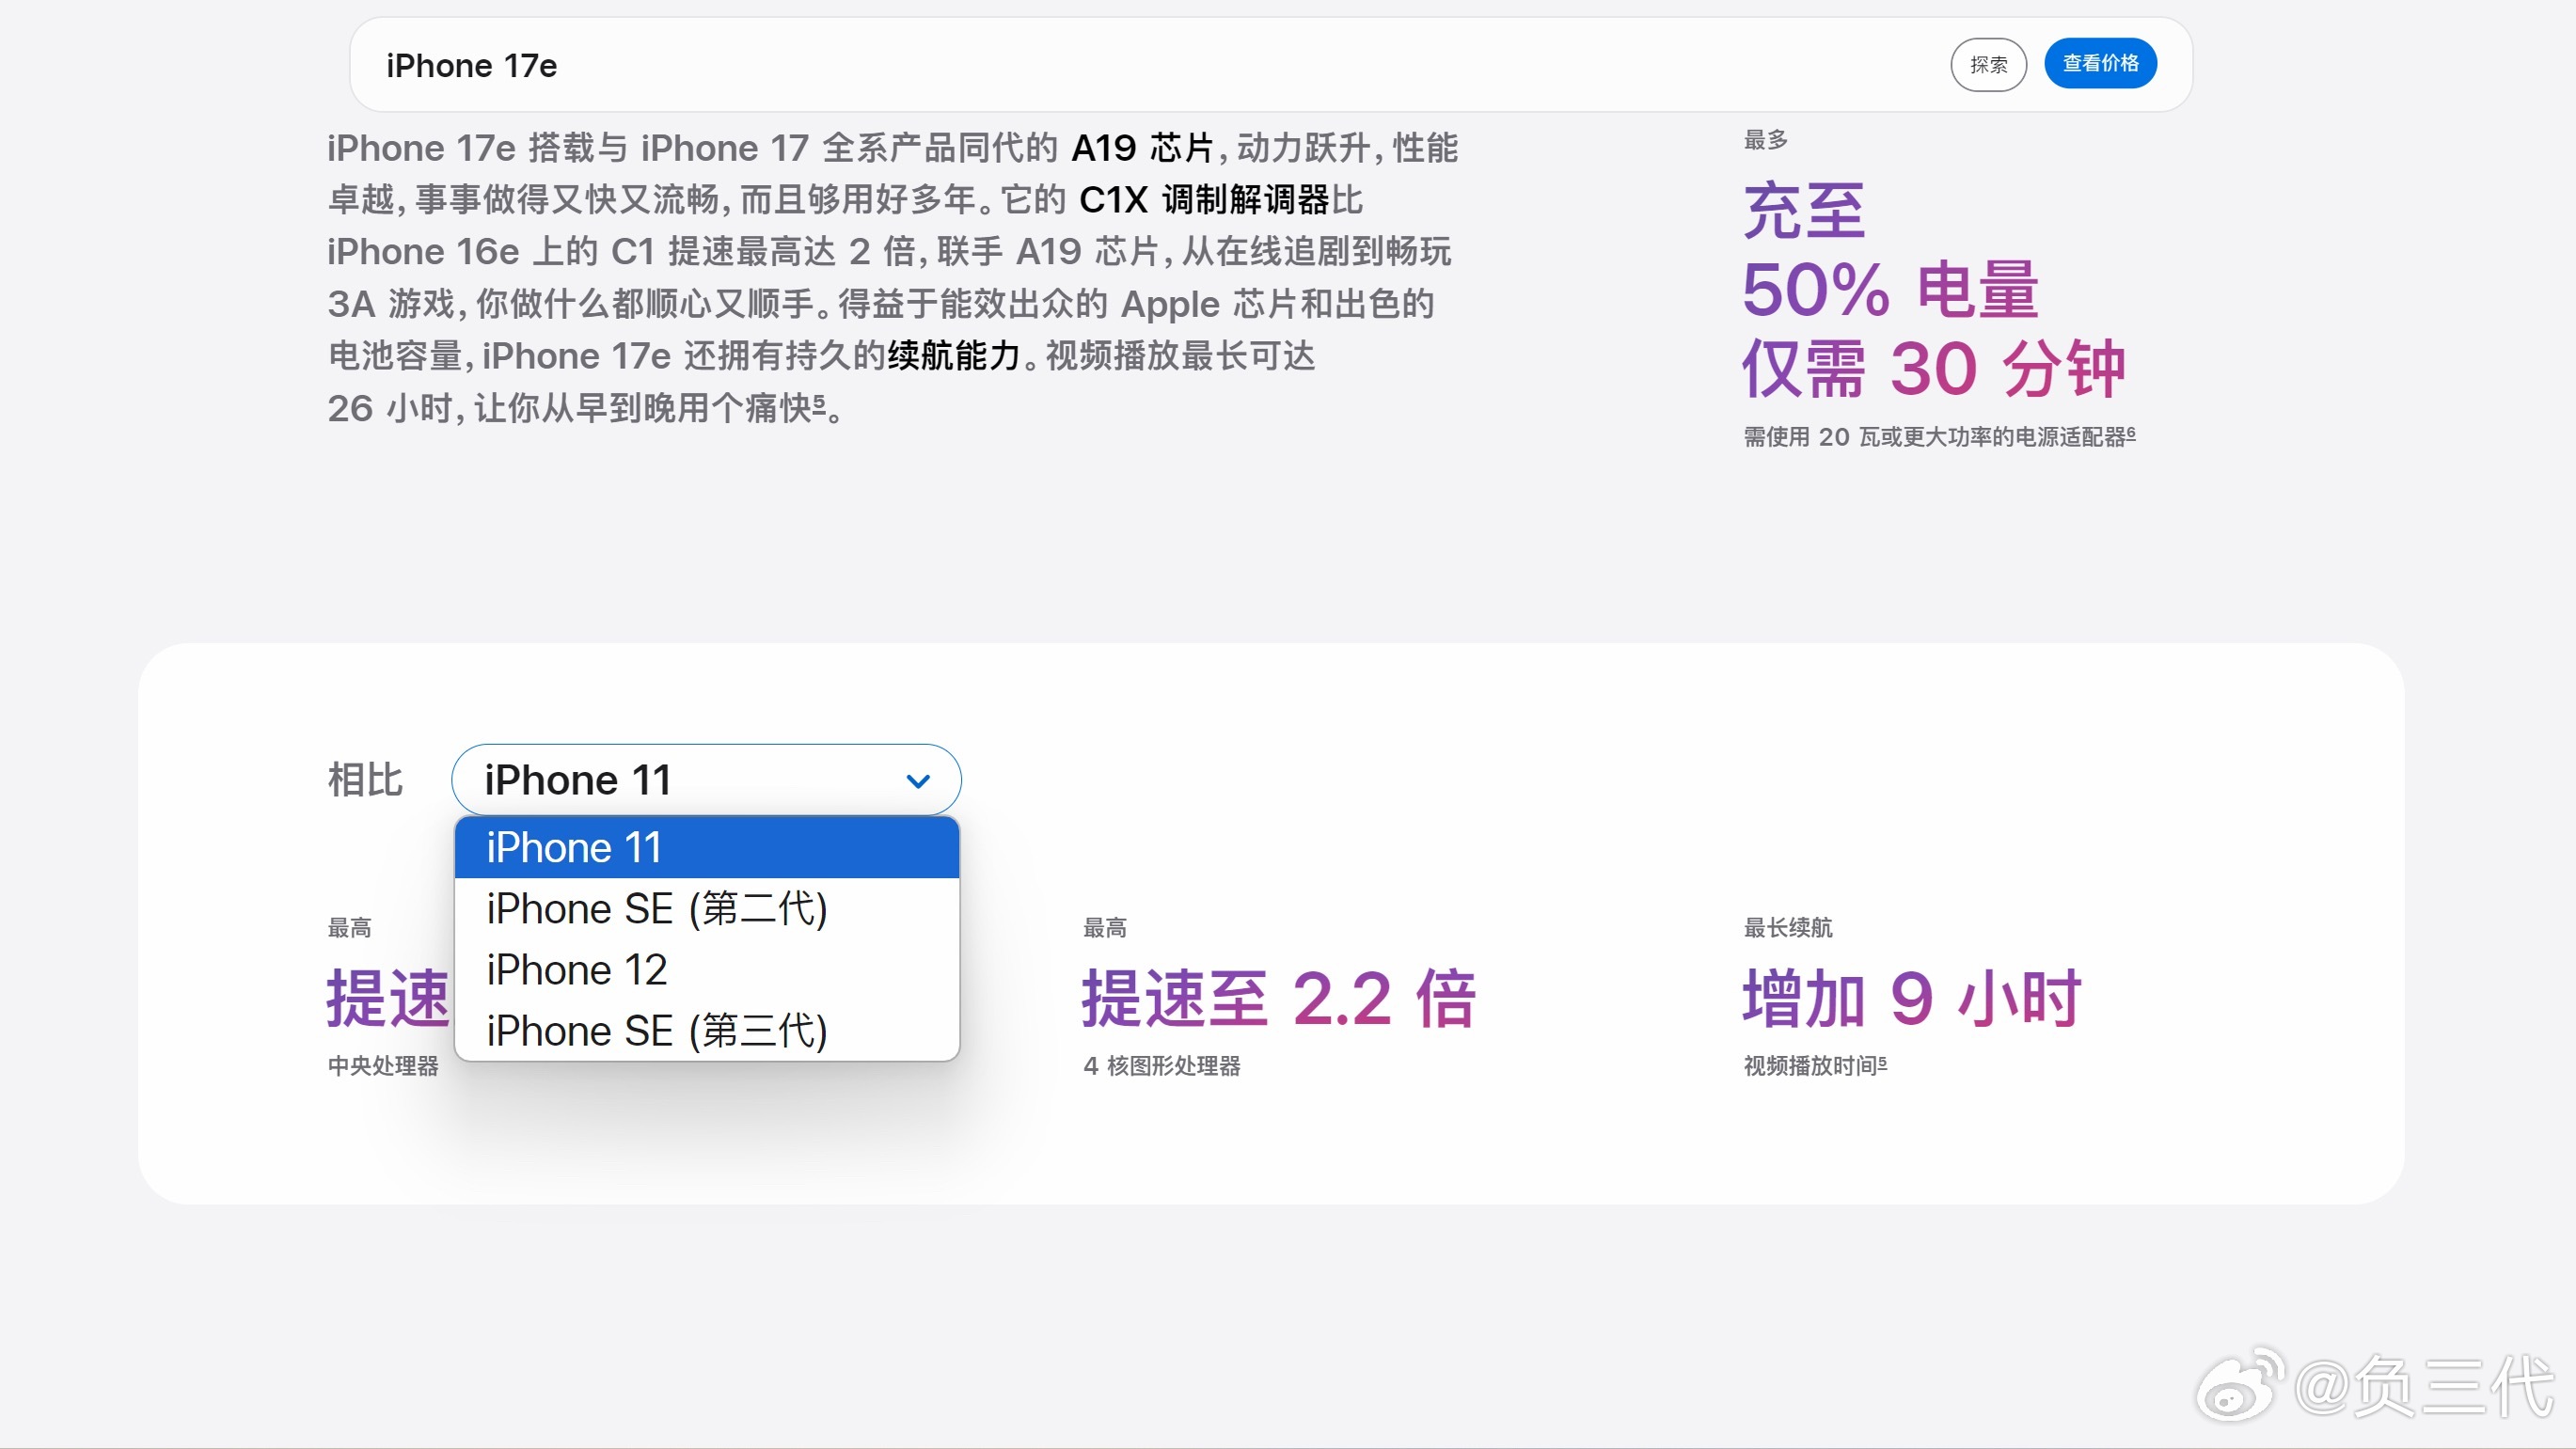Click the iPhone 17e title in nav bar

coord(471,66)
